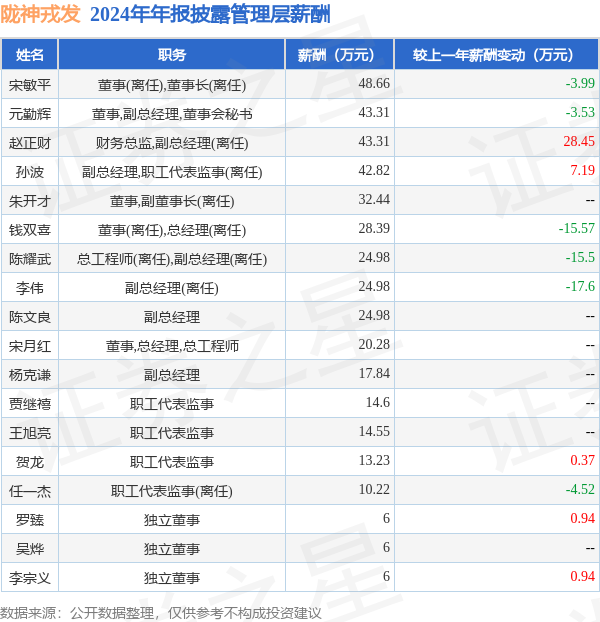Image resolution: width=600 pixels, height=622 pixels.
Task: Click position cell 副总经理(离任) for 李伟
Action: (172, 288)
